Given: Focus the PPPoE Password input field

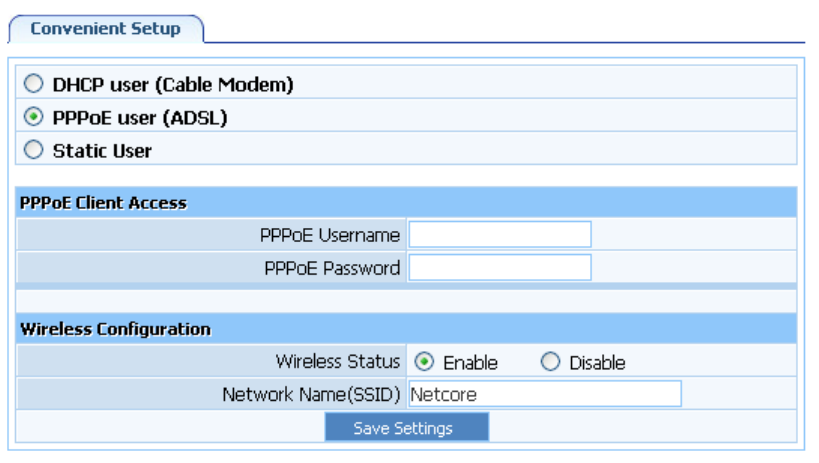Looking at the screenshot, I should click(499, 268).
